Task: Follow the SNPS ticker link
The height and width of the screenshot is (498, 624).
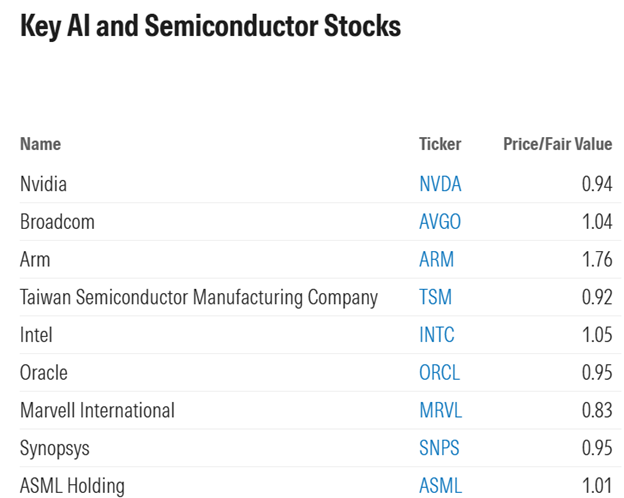Action: click(439, 448)
